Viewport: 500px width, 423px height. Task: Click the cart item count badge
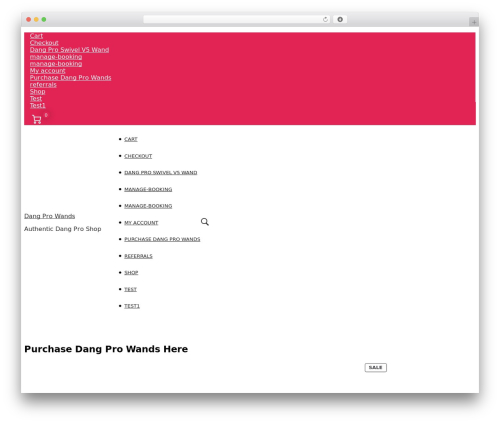coord(46,115)
